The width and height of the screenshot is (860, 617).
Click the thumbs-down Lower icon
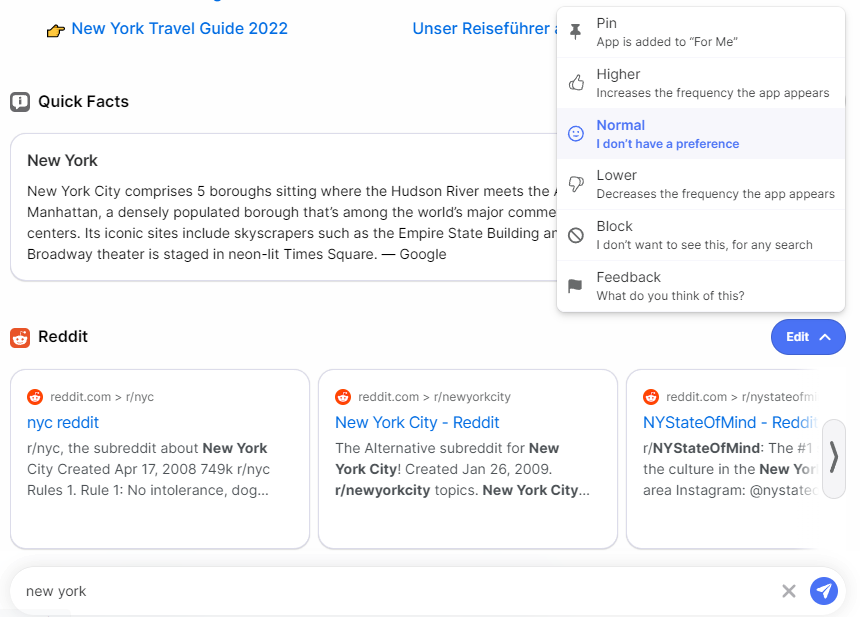tap(576, 184)
